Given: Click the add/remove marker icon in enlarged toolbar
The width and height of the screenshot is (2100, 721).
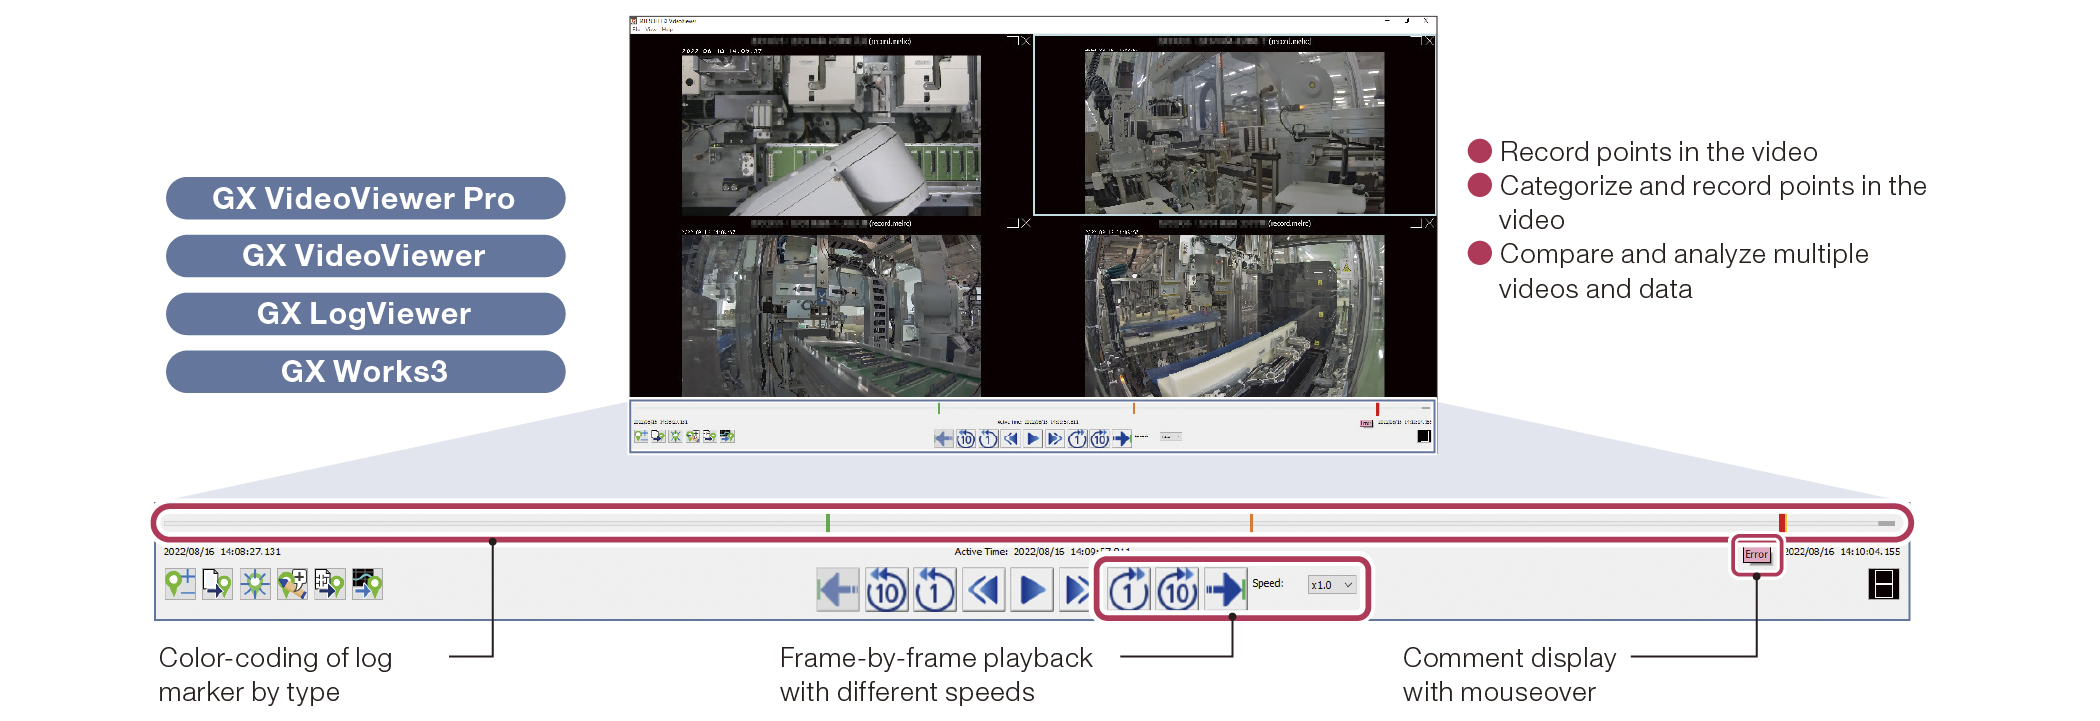Looking at the screenshot, I should point(180,584).
